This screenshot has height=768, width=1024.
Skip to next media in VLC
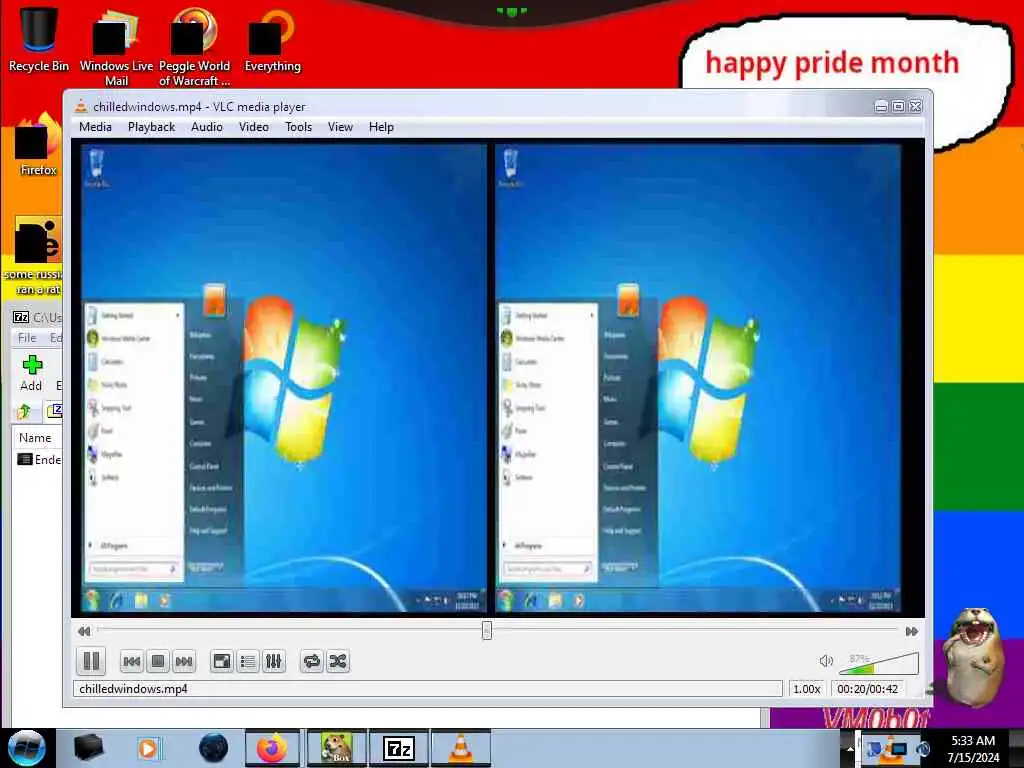pyautogui.click(x=184, y=662)
